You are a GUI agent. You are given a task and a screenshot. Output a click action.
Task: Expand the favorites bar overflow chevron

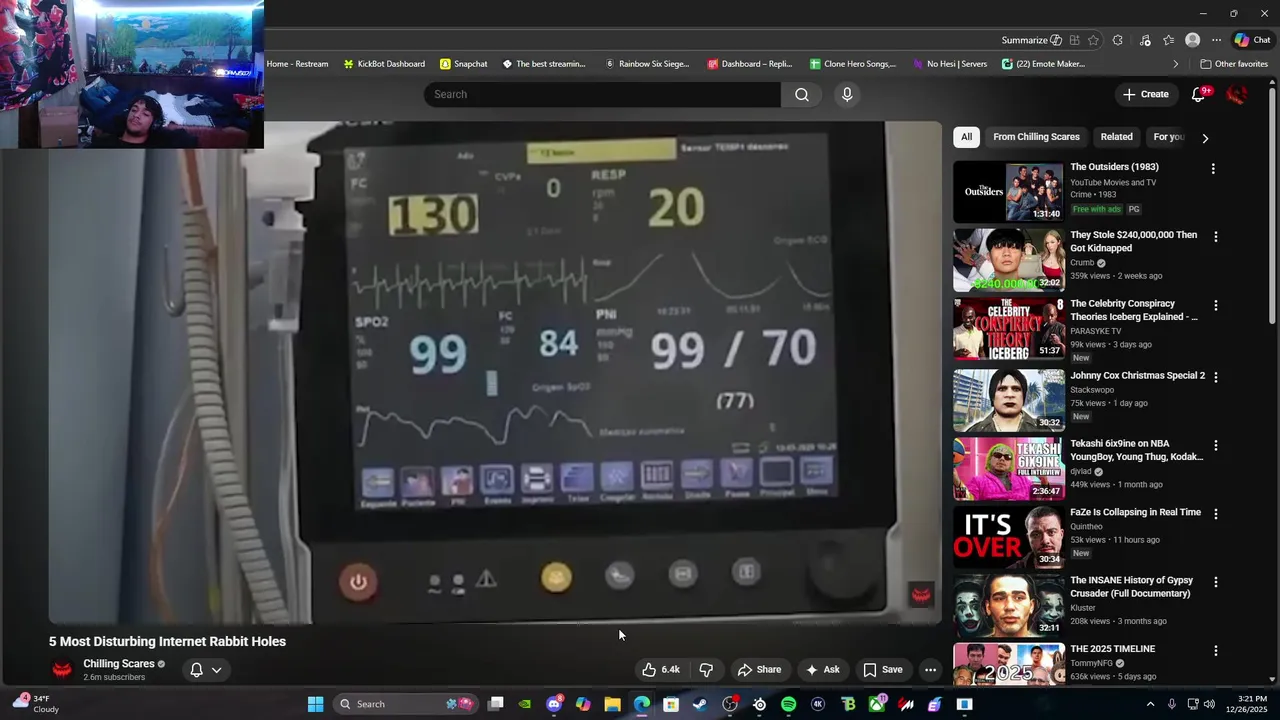pos(1175,64)
